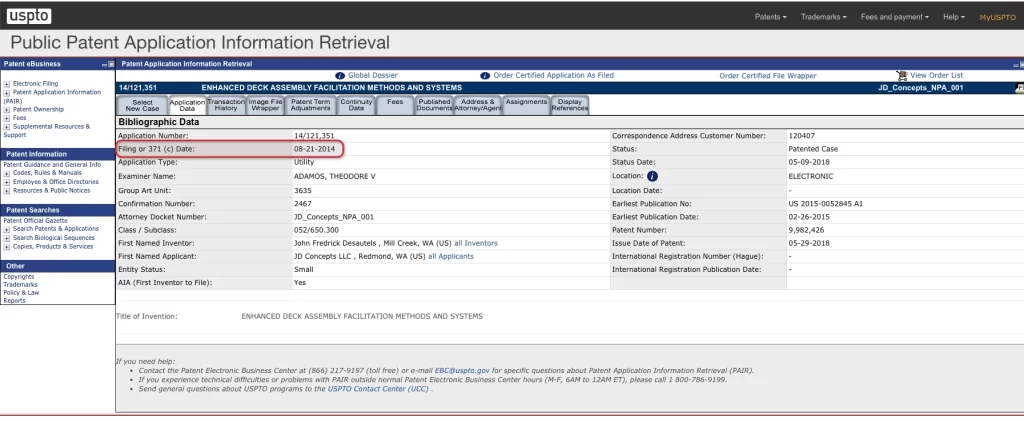The width and height of the screenshot is (1024, 421).
Task: Click the all Applicants link
Action: [x=451, y=257]
